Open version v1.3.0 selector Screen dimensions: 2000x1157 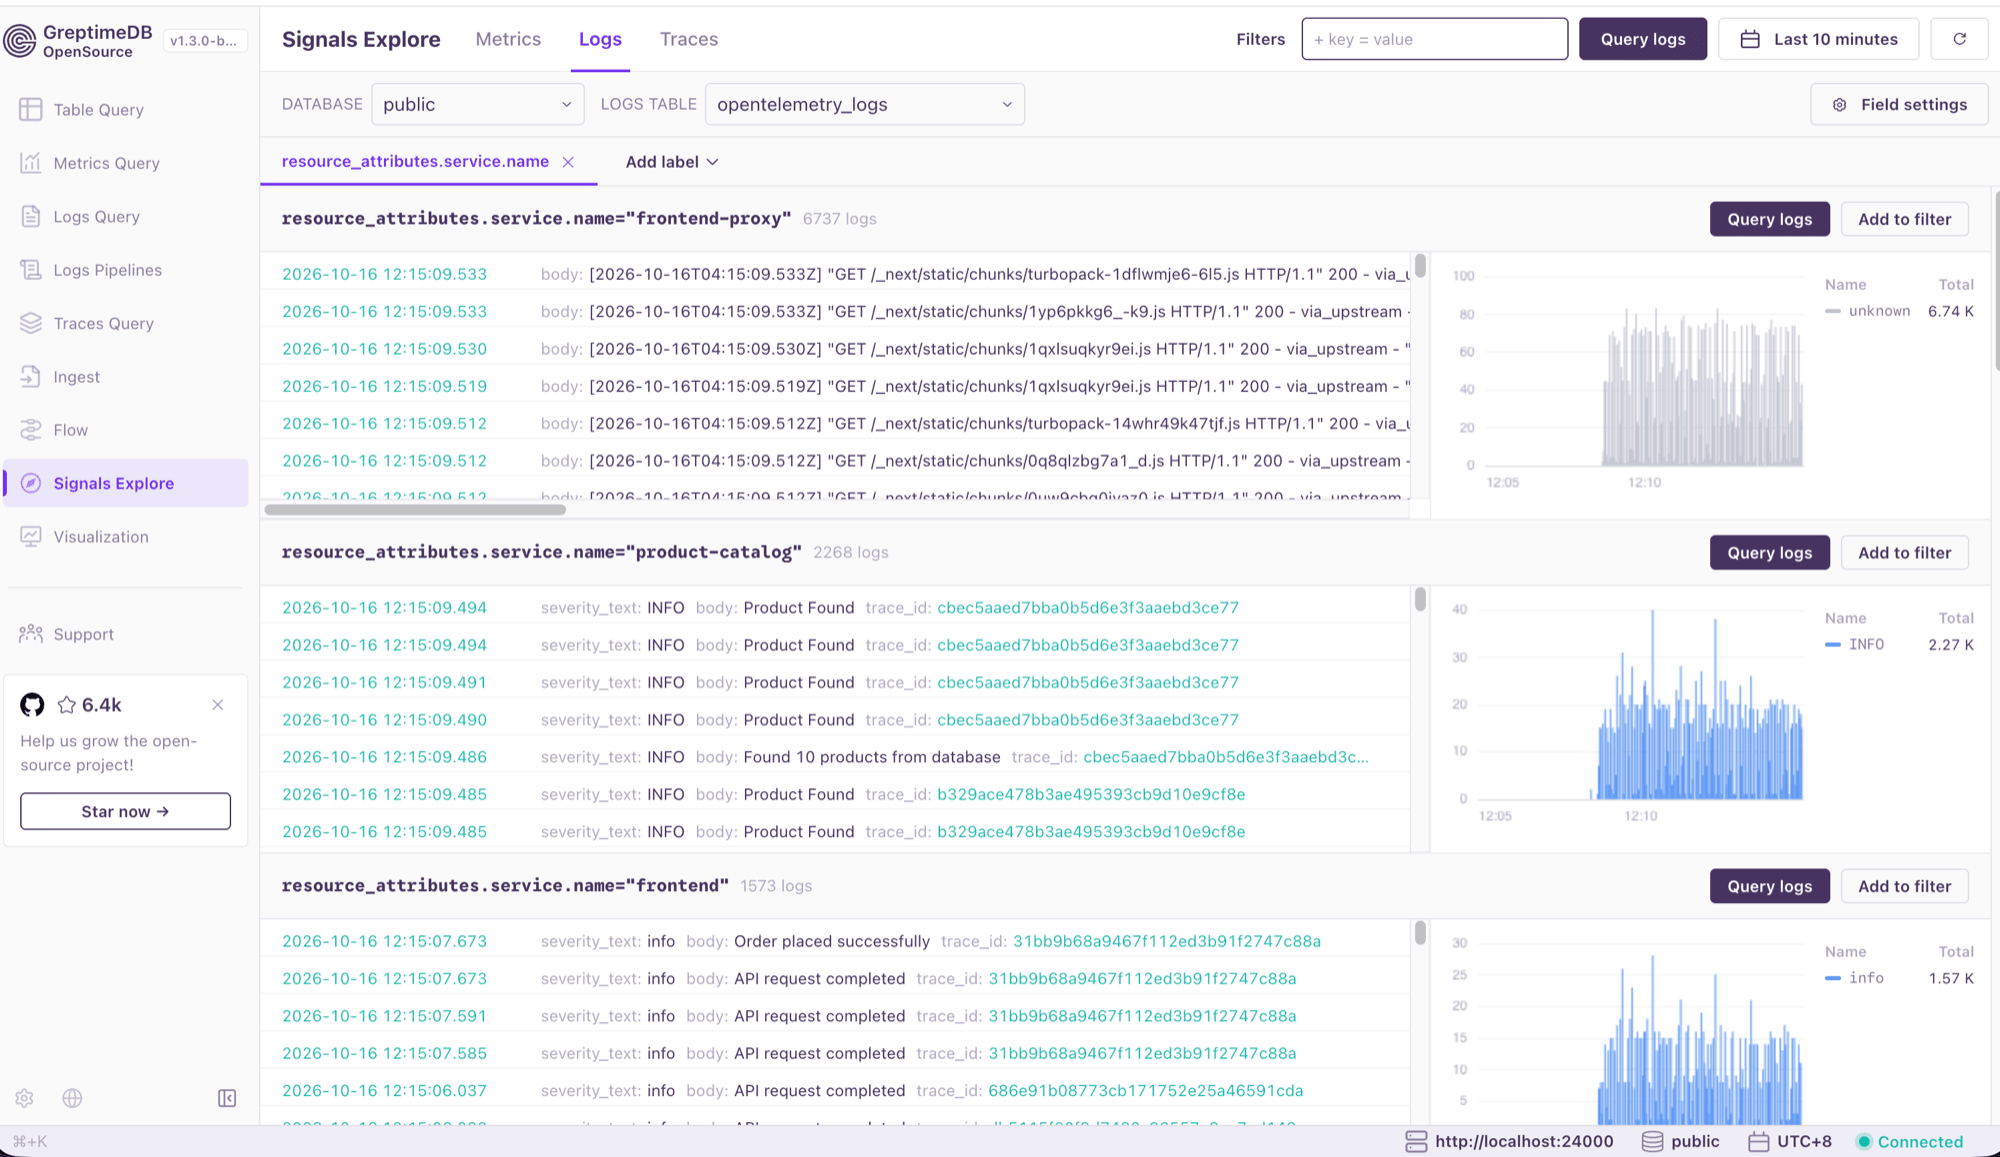pos(204,41)
